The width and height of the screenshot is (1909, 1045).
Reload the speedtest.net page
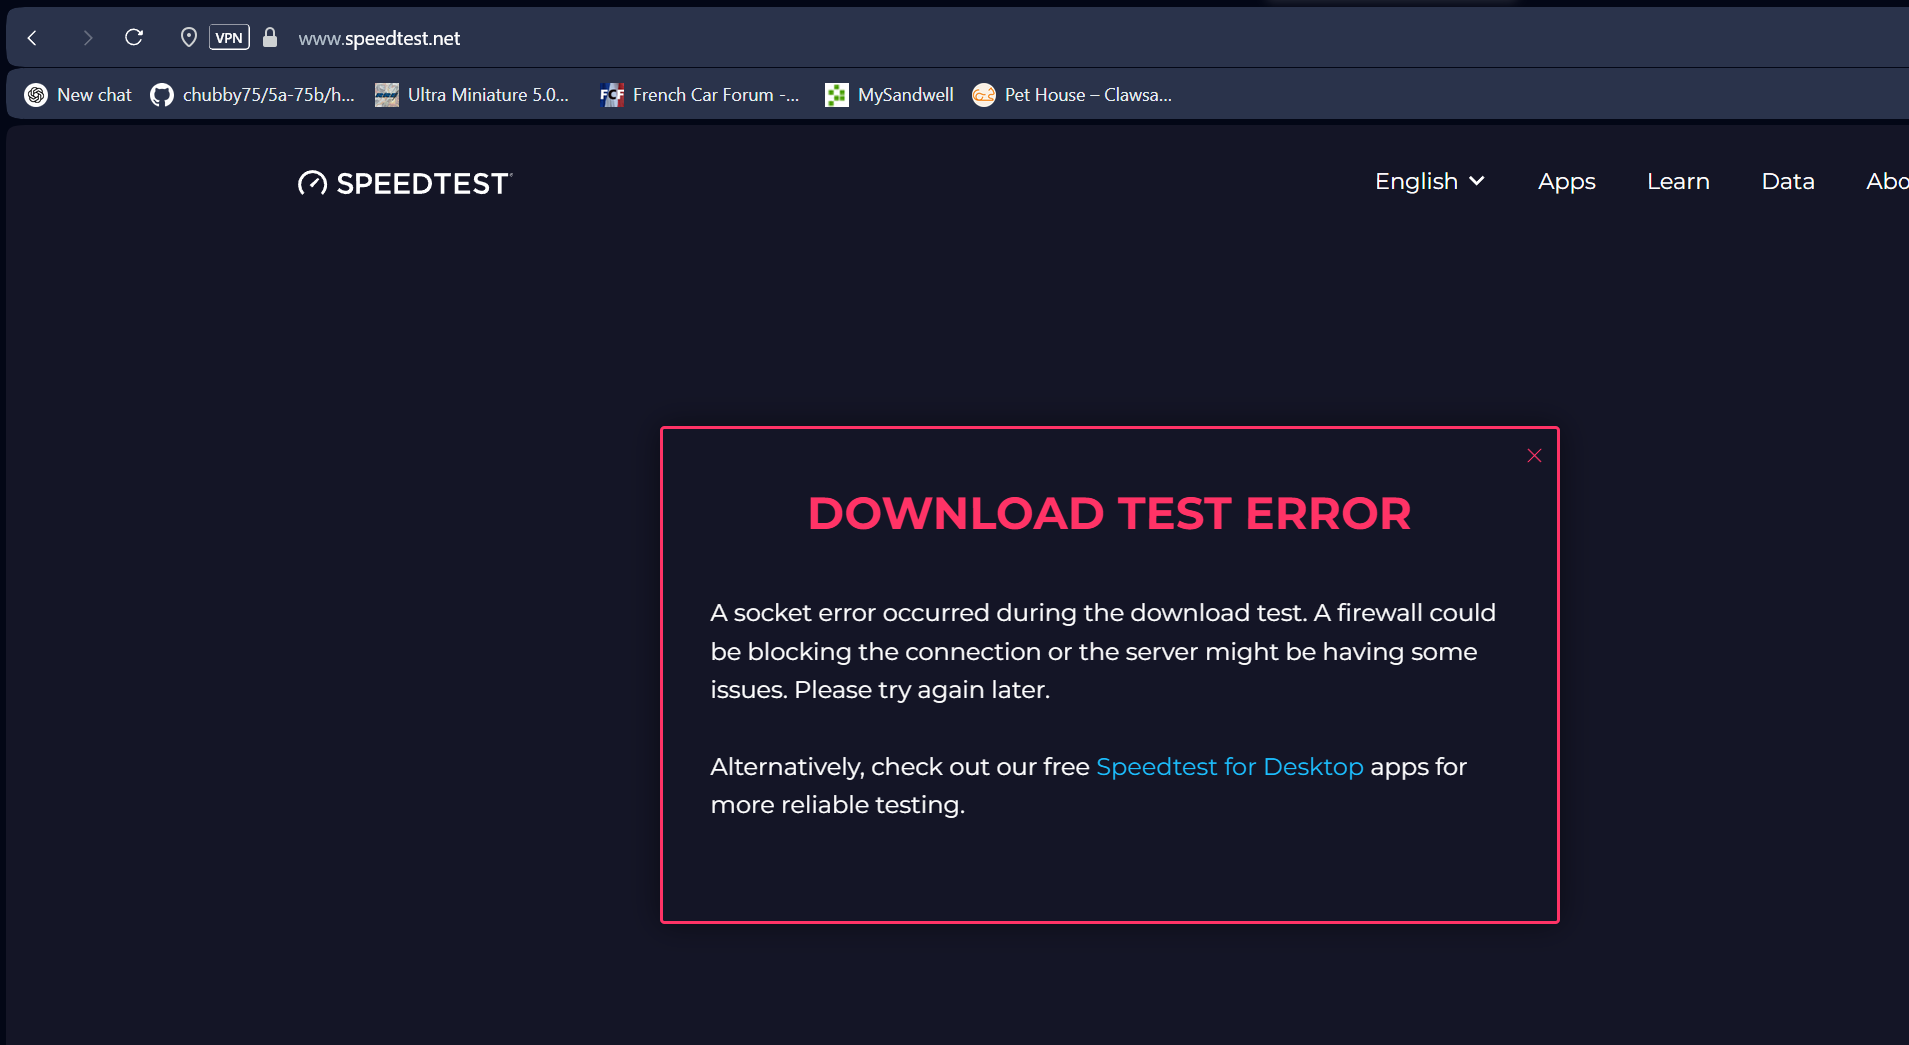tap(134, 38)
